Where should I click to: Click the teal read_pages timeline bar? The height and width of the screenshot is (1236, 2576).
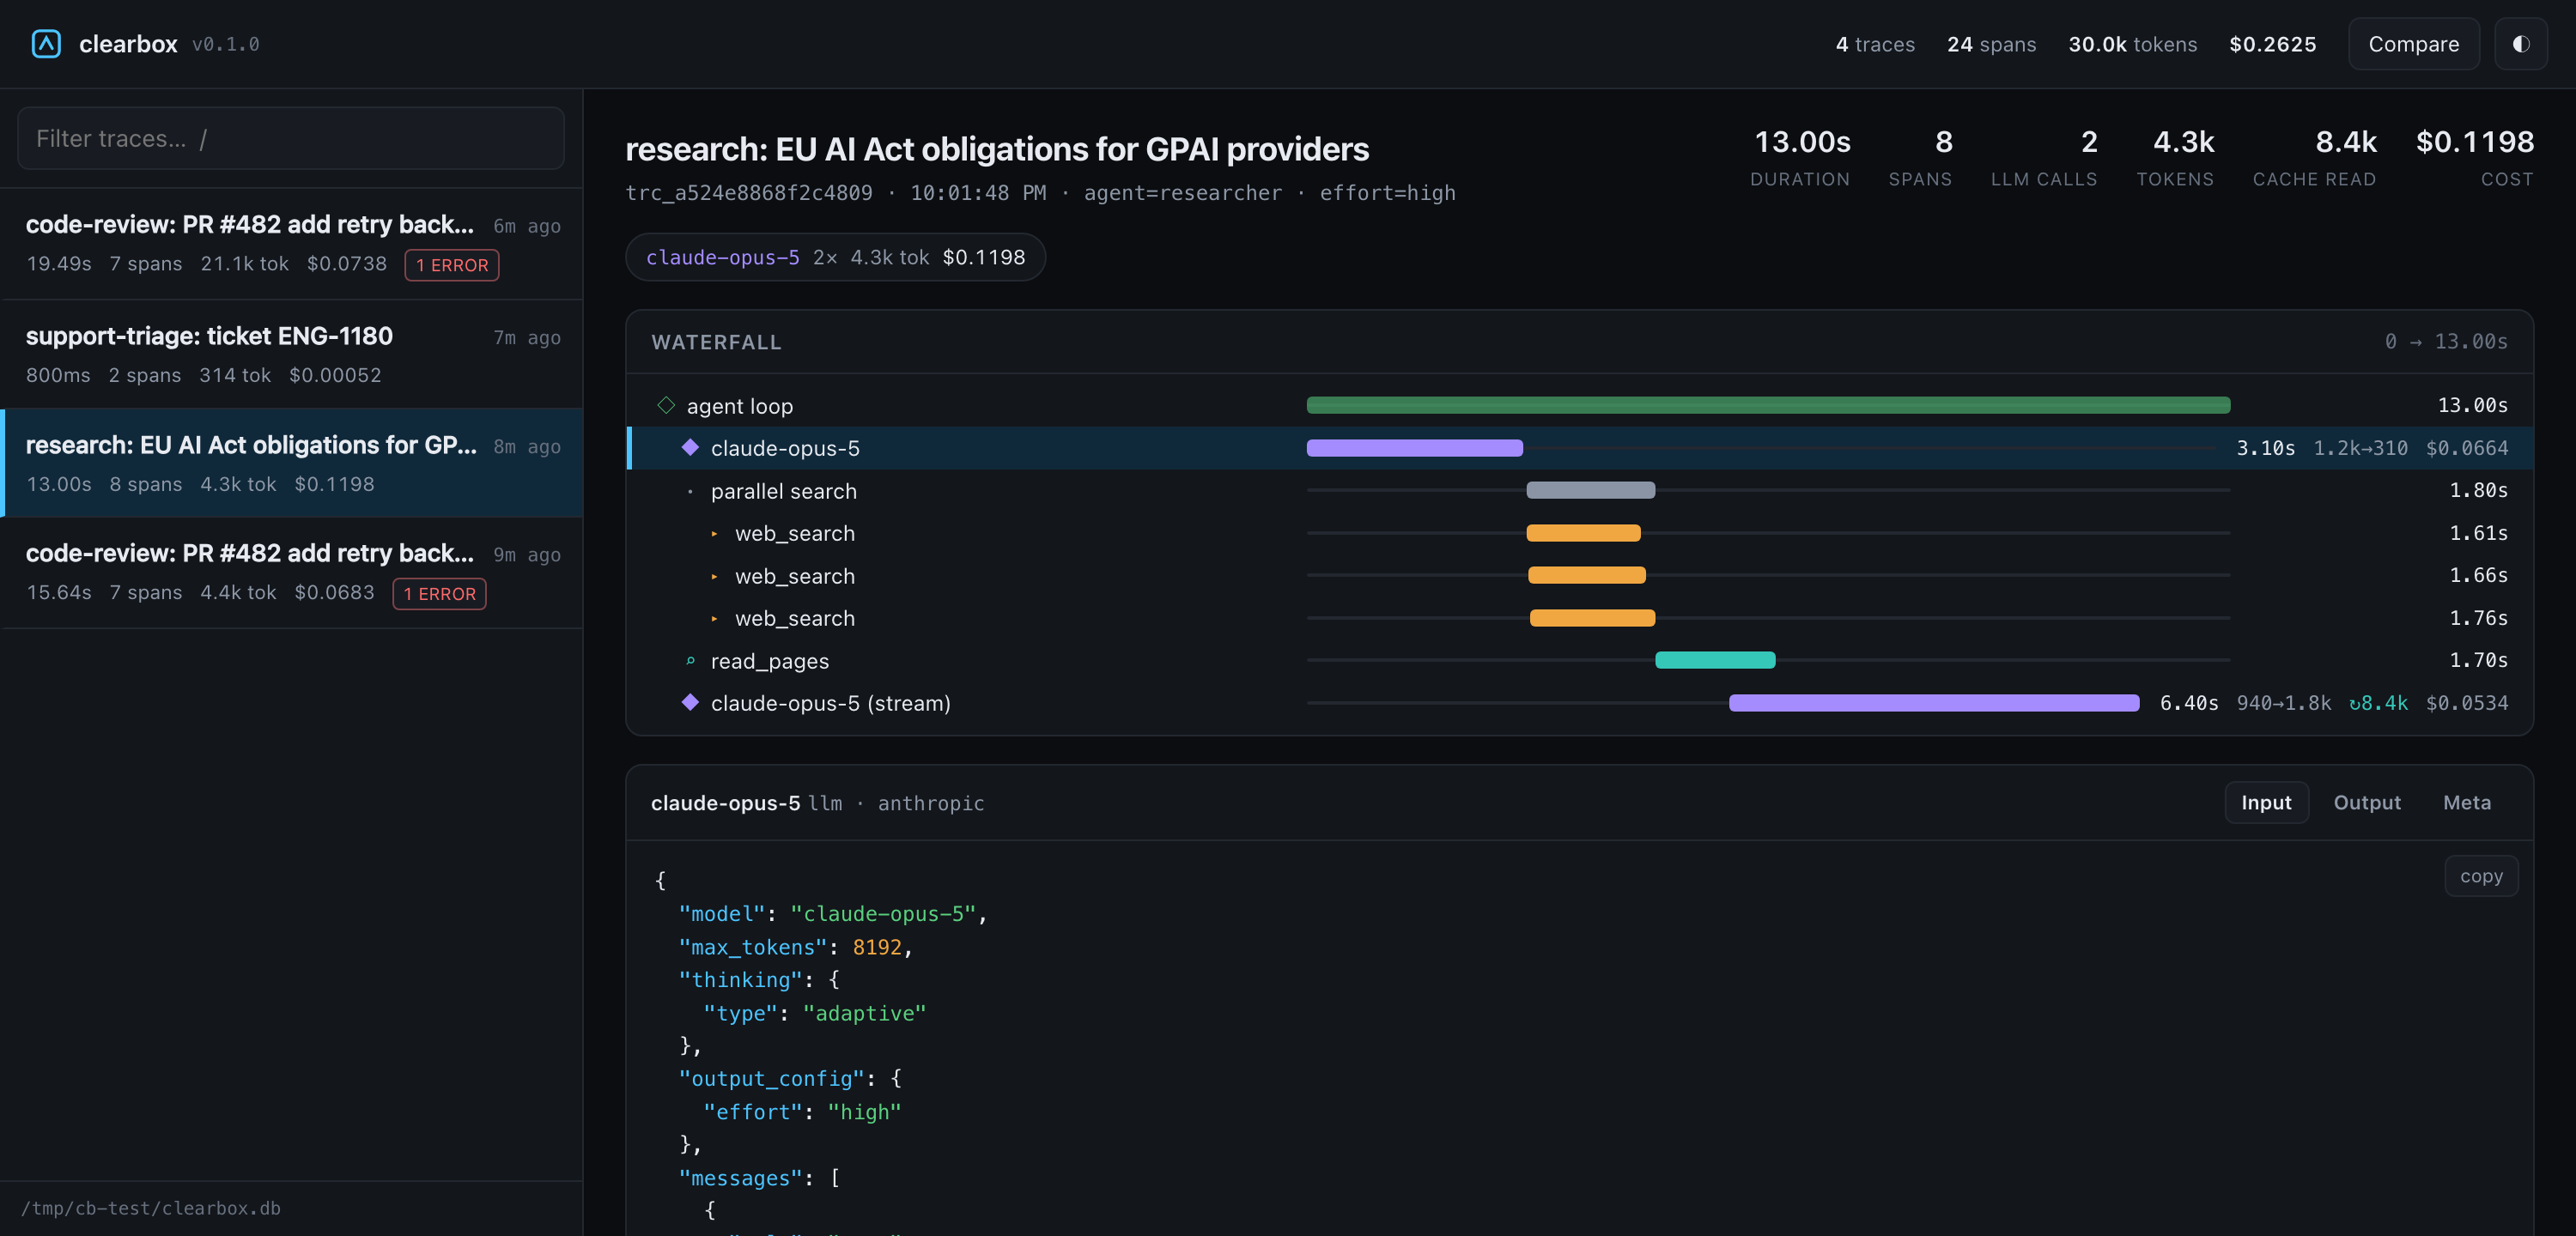click(x=1715, y=660)
